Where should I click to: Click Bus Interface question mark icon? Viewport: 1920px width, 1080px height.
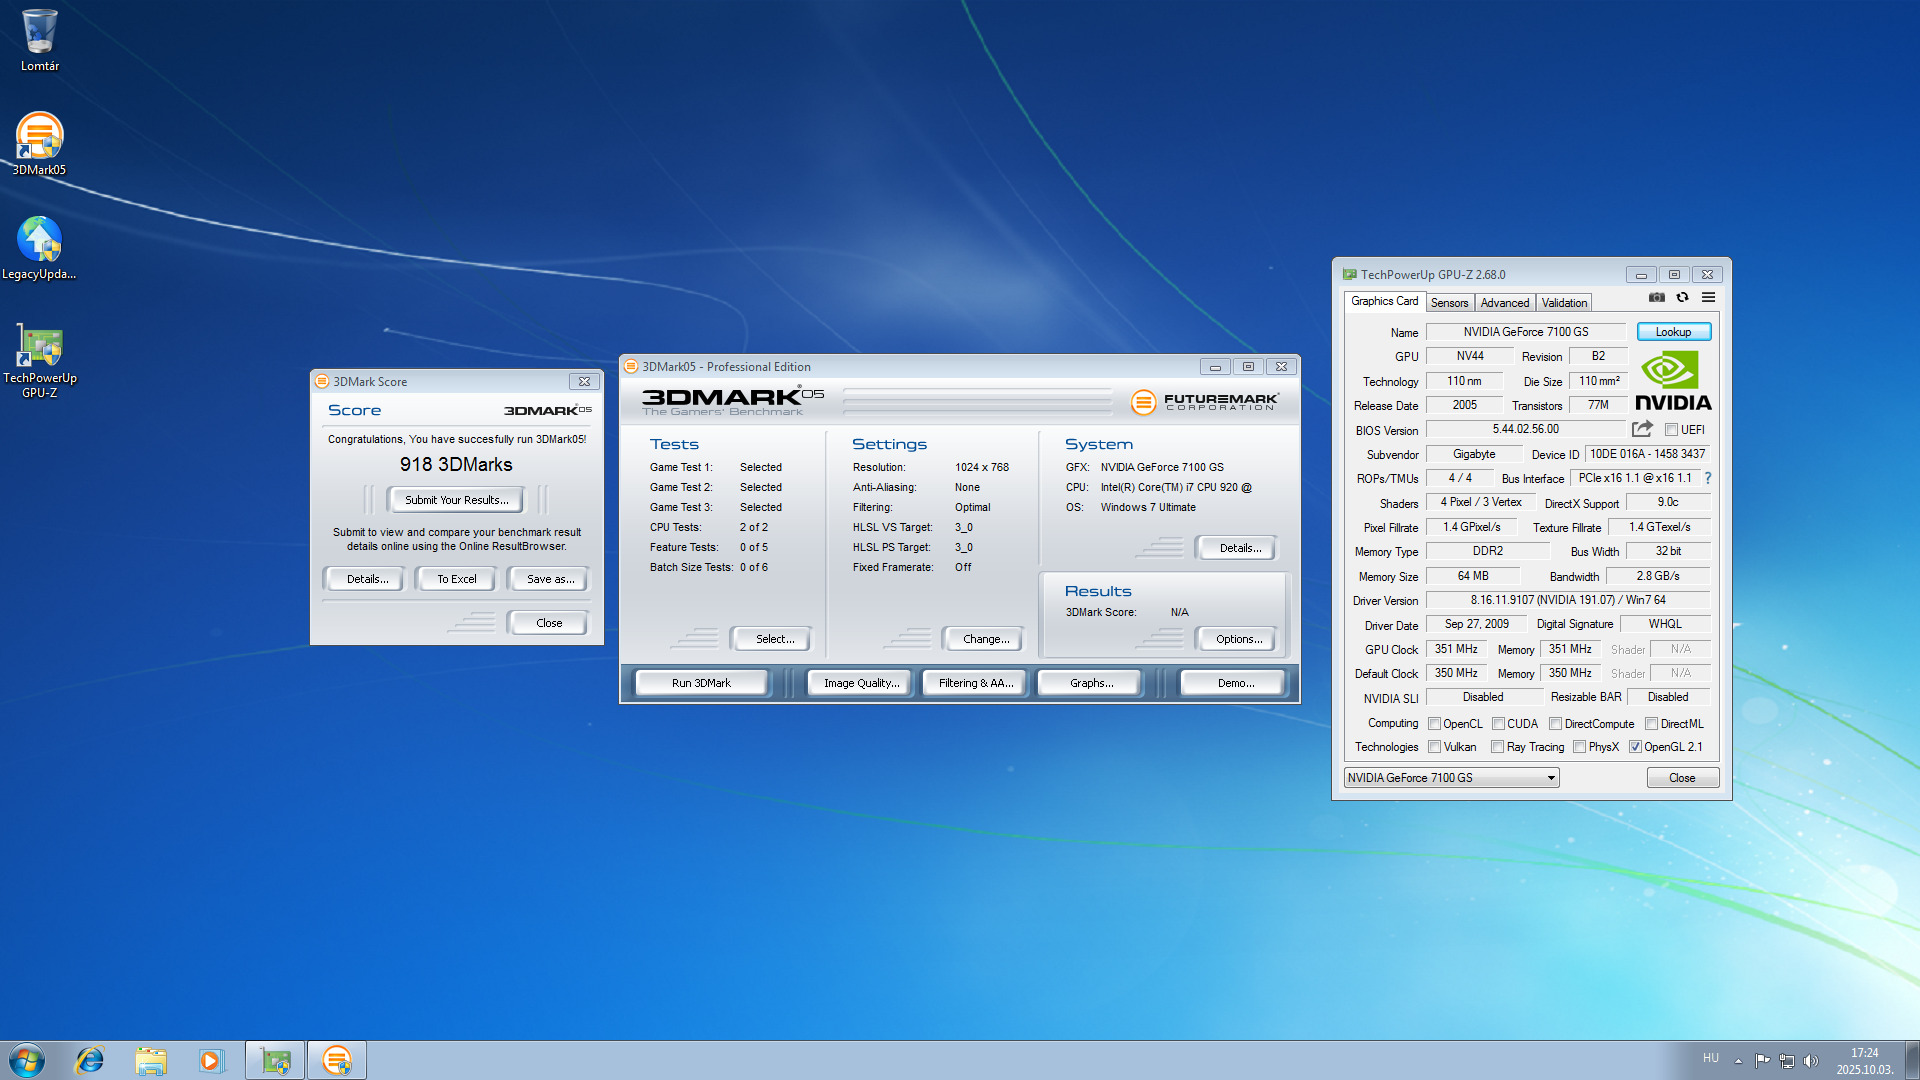click(x=1708, y=478)
